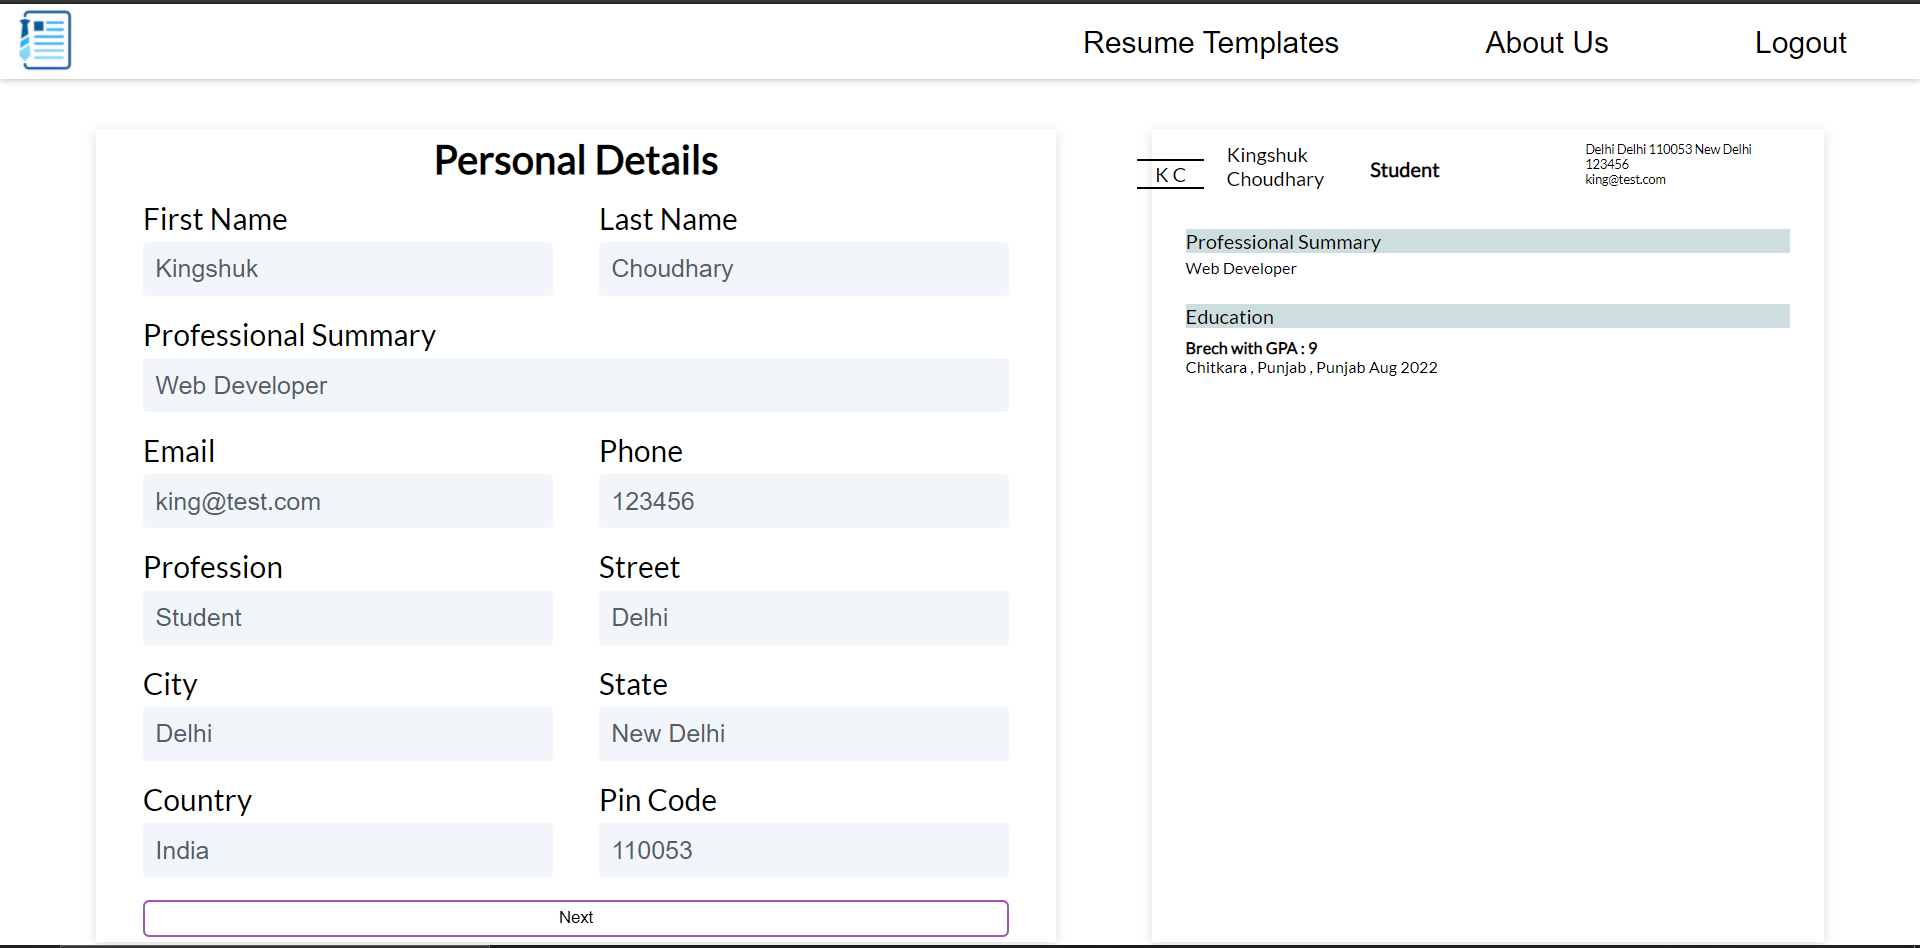The height and width of the screenshot is (948, 1920).
Task: Select the Email field with king@test.com
Action: coord(348,501)
